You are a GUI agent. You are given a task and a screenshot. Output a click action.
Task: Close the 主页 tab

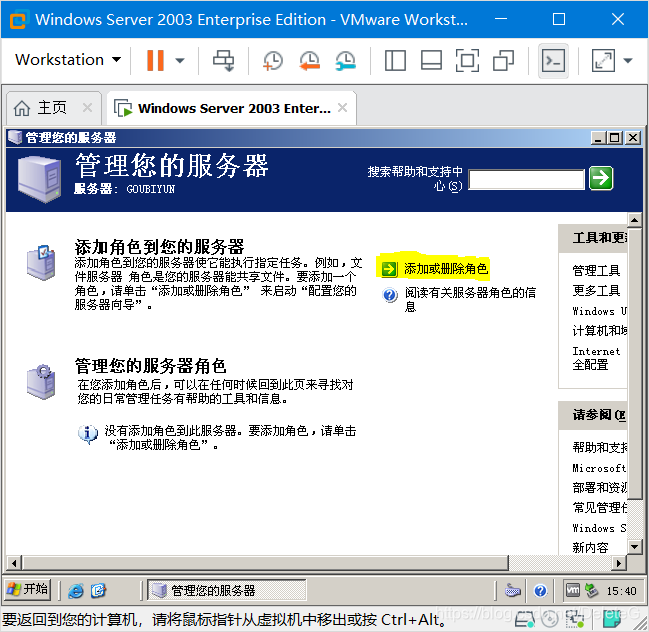tap(87, 108)
